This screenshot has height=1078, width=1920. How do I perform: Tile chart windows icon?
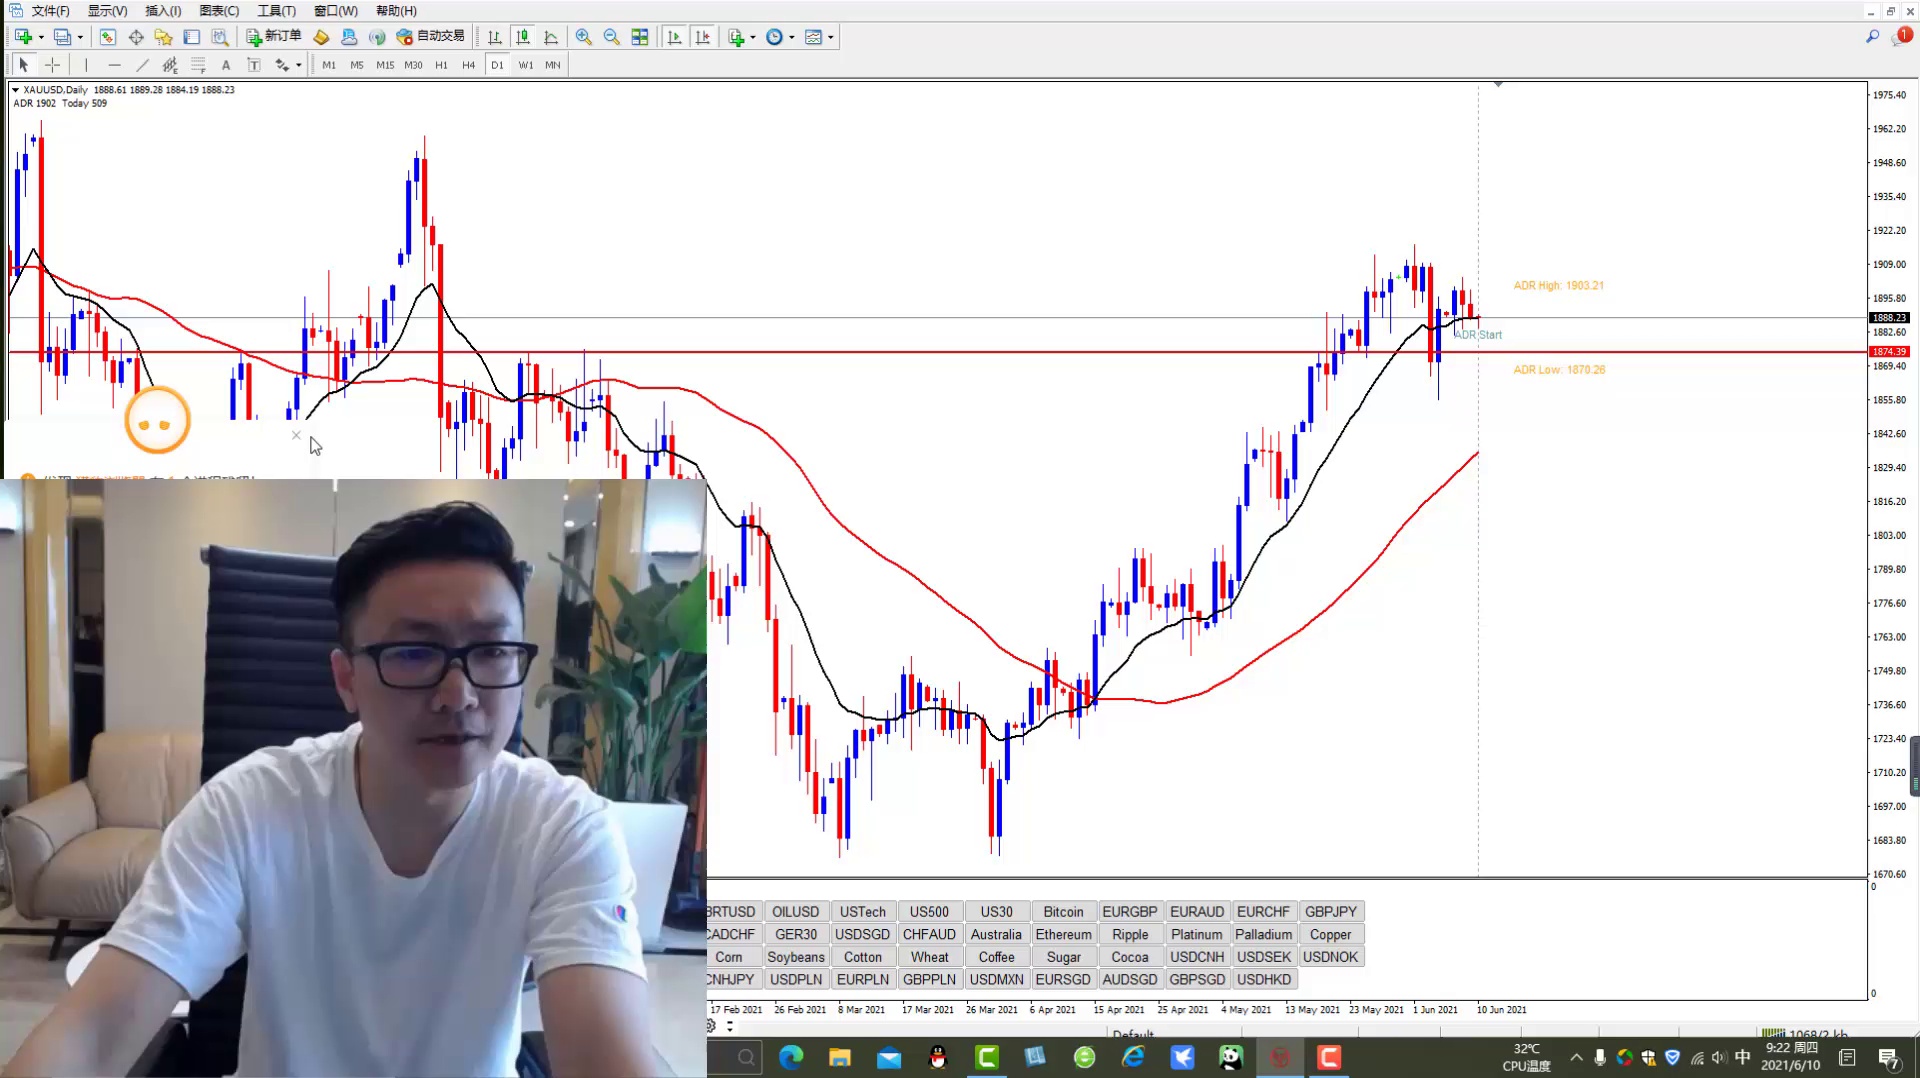point(640,37)
